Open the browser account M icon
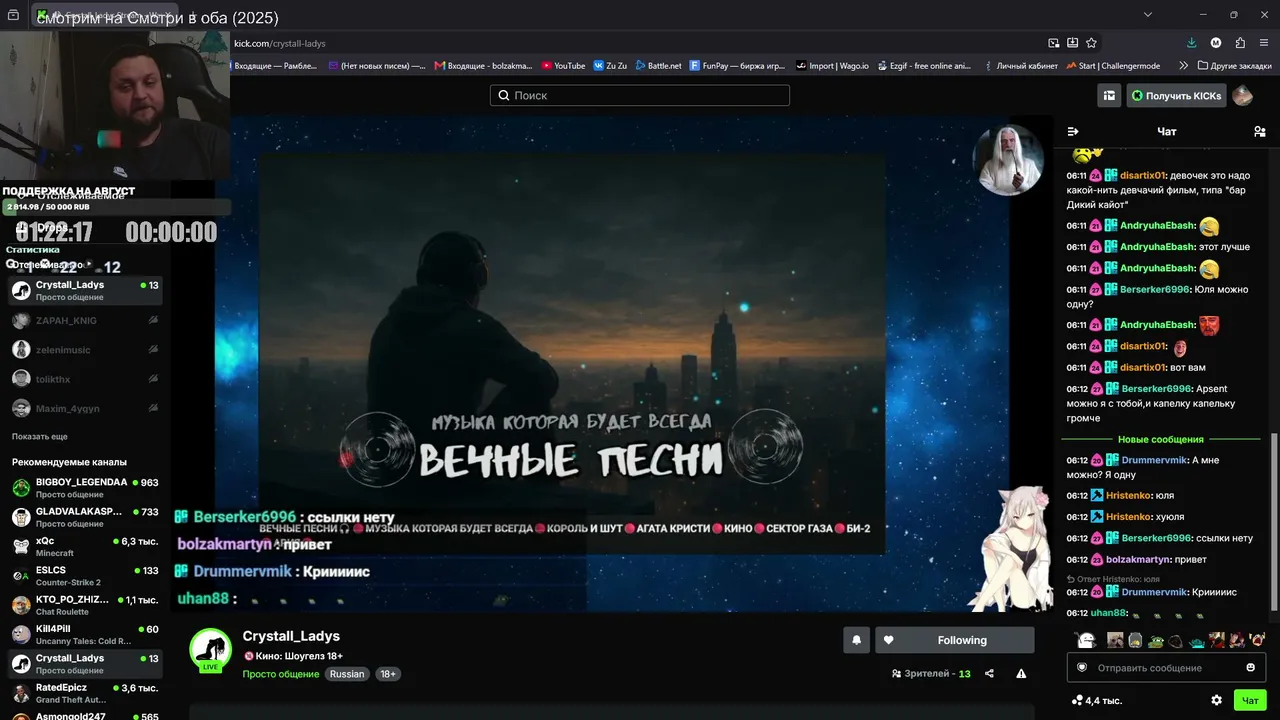The width and height of the screenshot is (1280, 720). pyautogui.click(x=1216, y=43)
